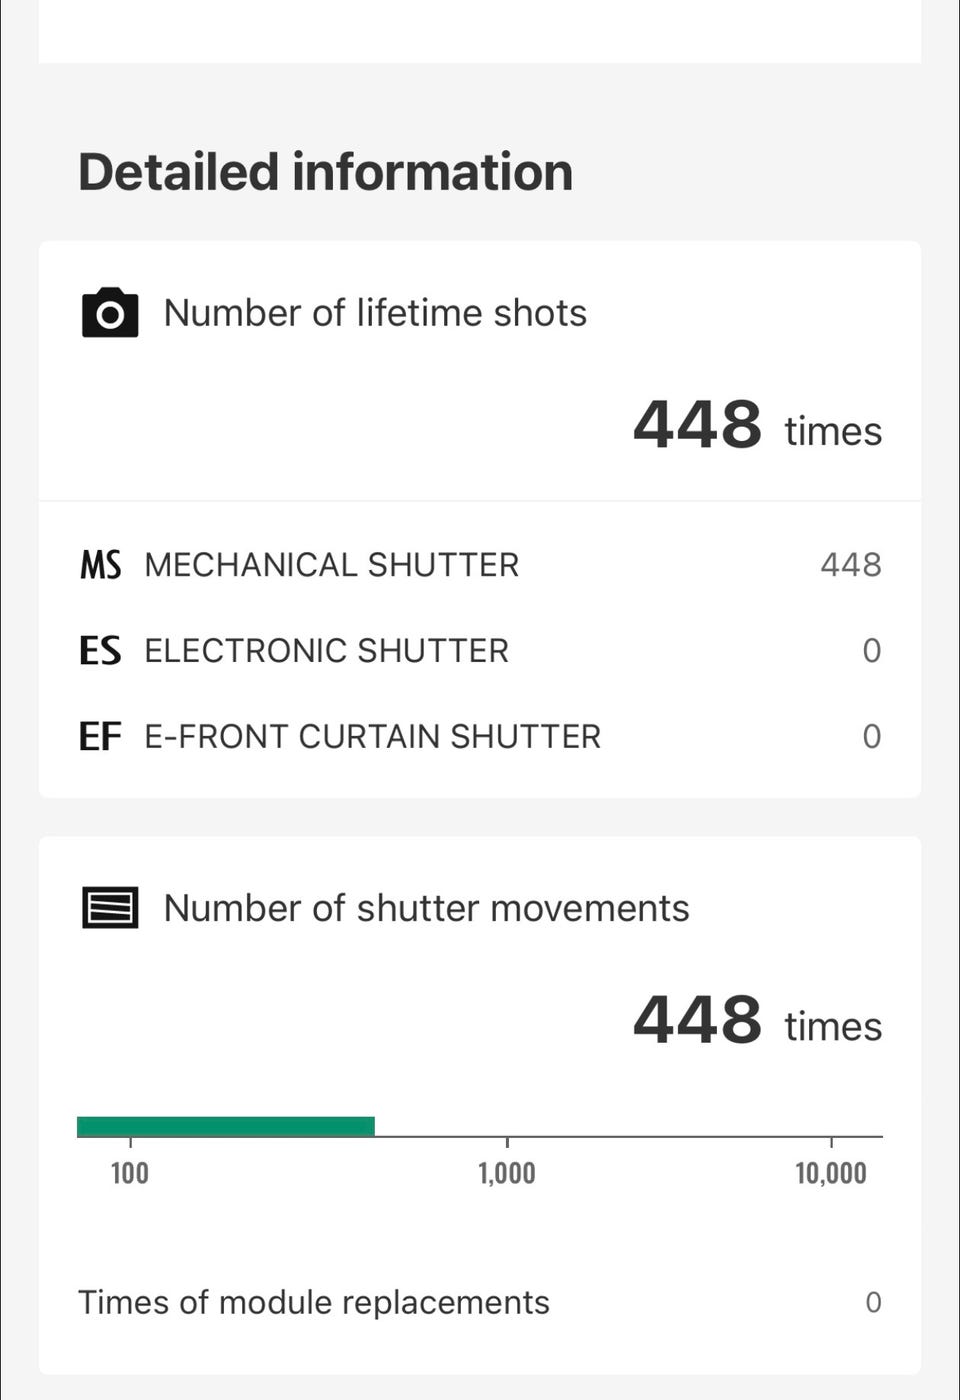Click the electronic shutter count of 0

click(872, 651)
